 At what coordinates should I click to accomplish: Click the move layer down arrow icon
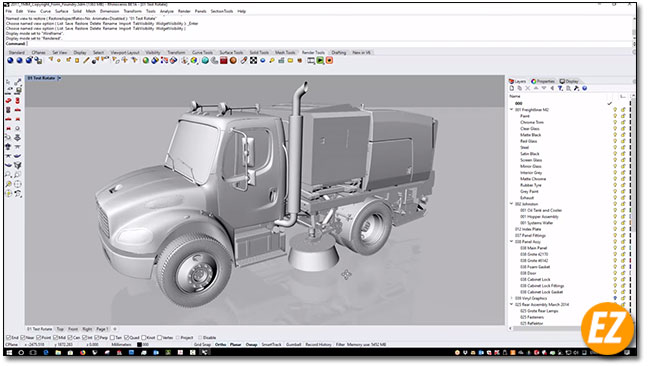tap(544, 88)
